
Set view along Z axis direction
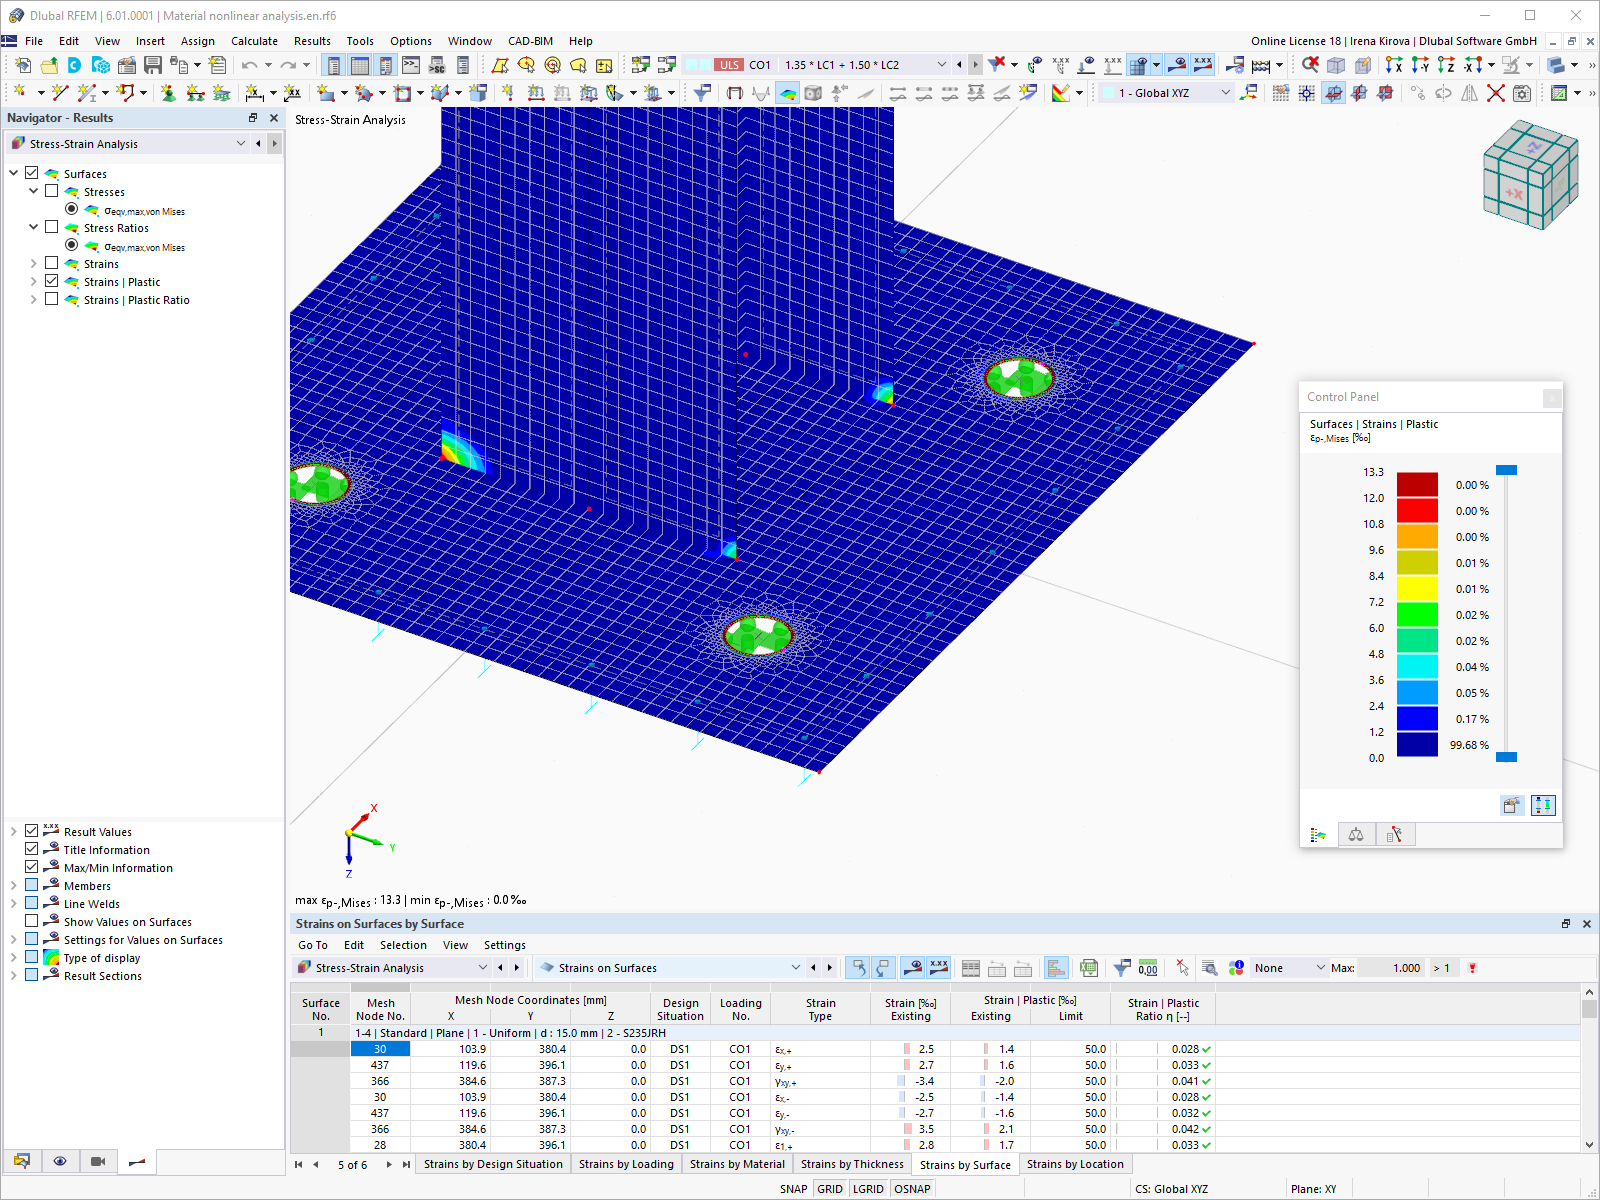[x=1446, y=65]
